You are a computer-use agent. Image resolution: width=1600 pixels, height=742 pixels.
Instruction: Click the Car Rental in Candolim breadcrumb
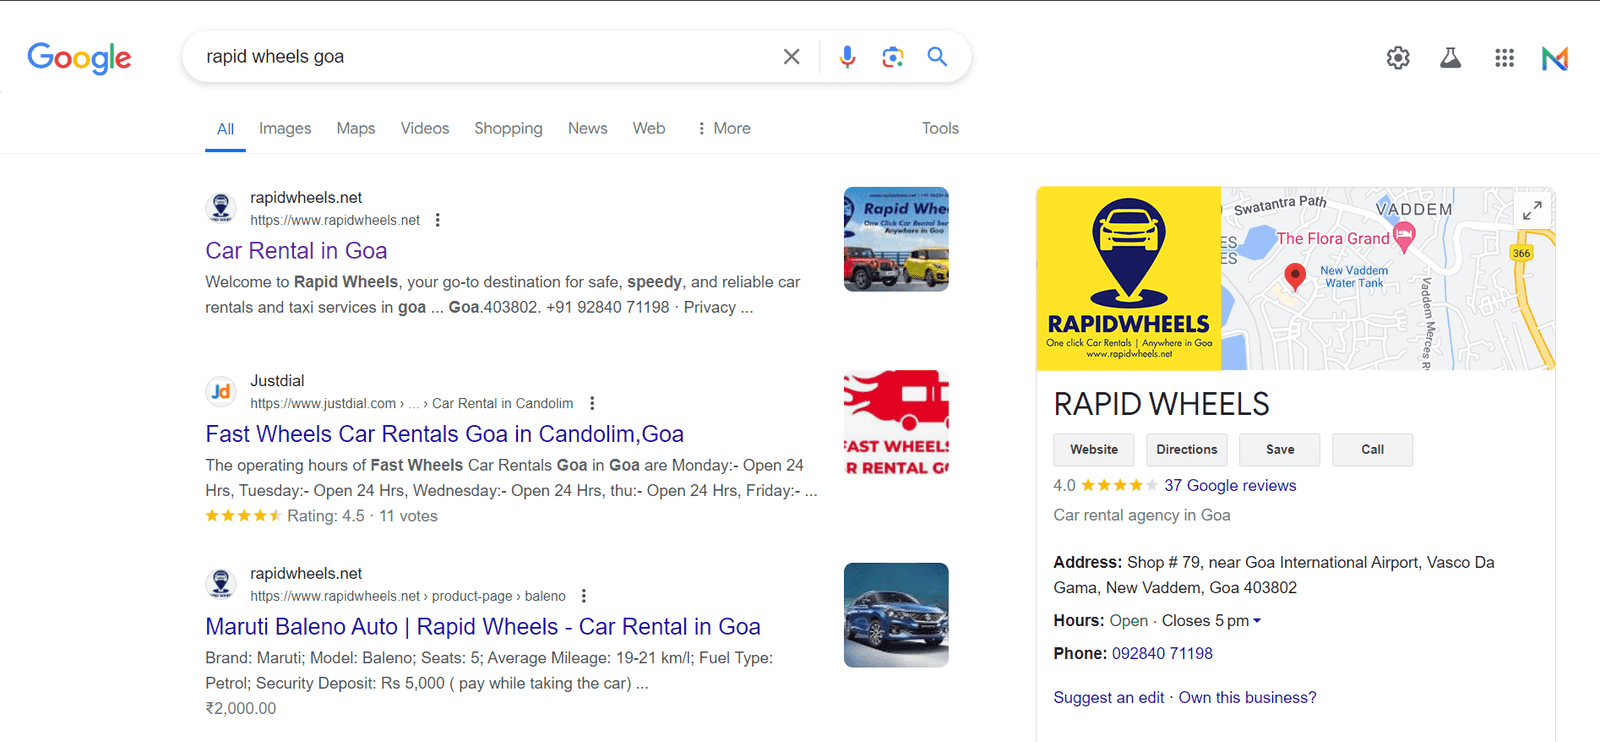click(x=503, y=403)
